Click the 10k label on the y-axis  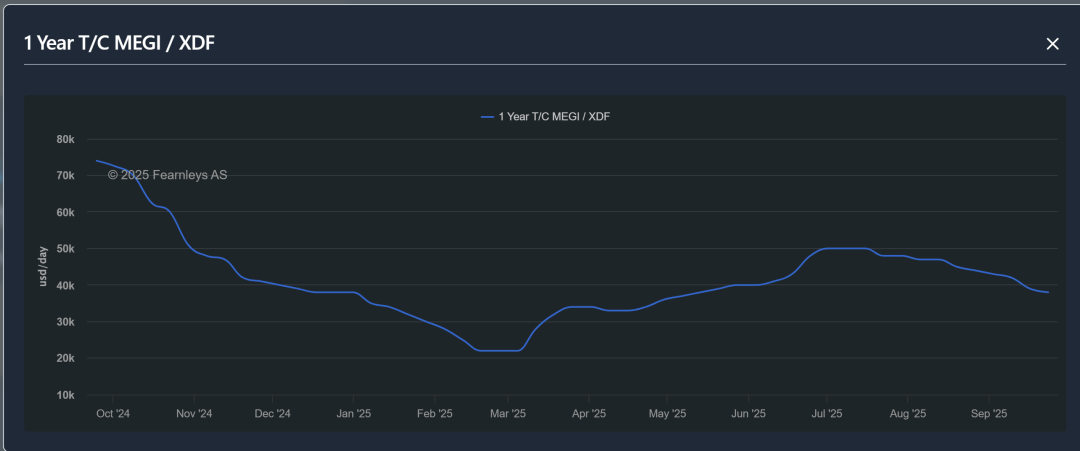[x=65, y=395]
